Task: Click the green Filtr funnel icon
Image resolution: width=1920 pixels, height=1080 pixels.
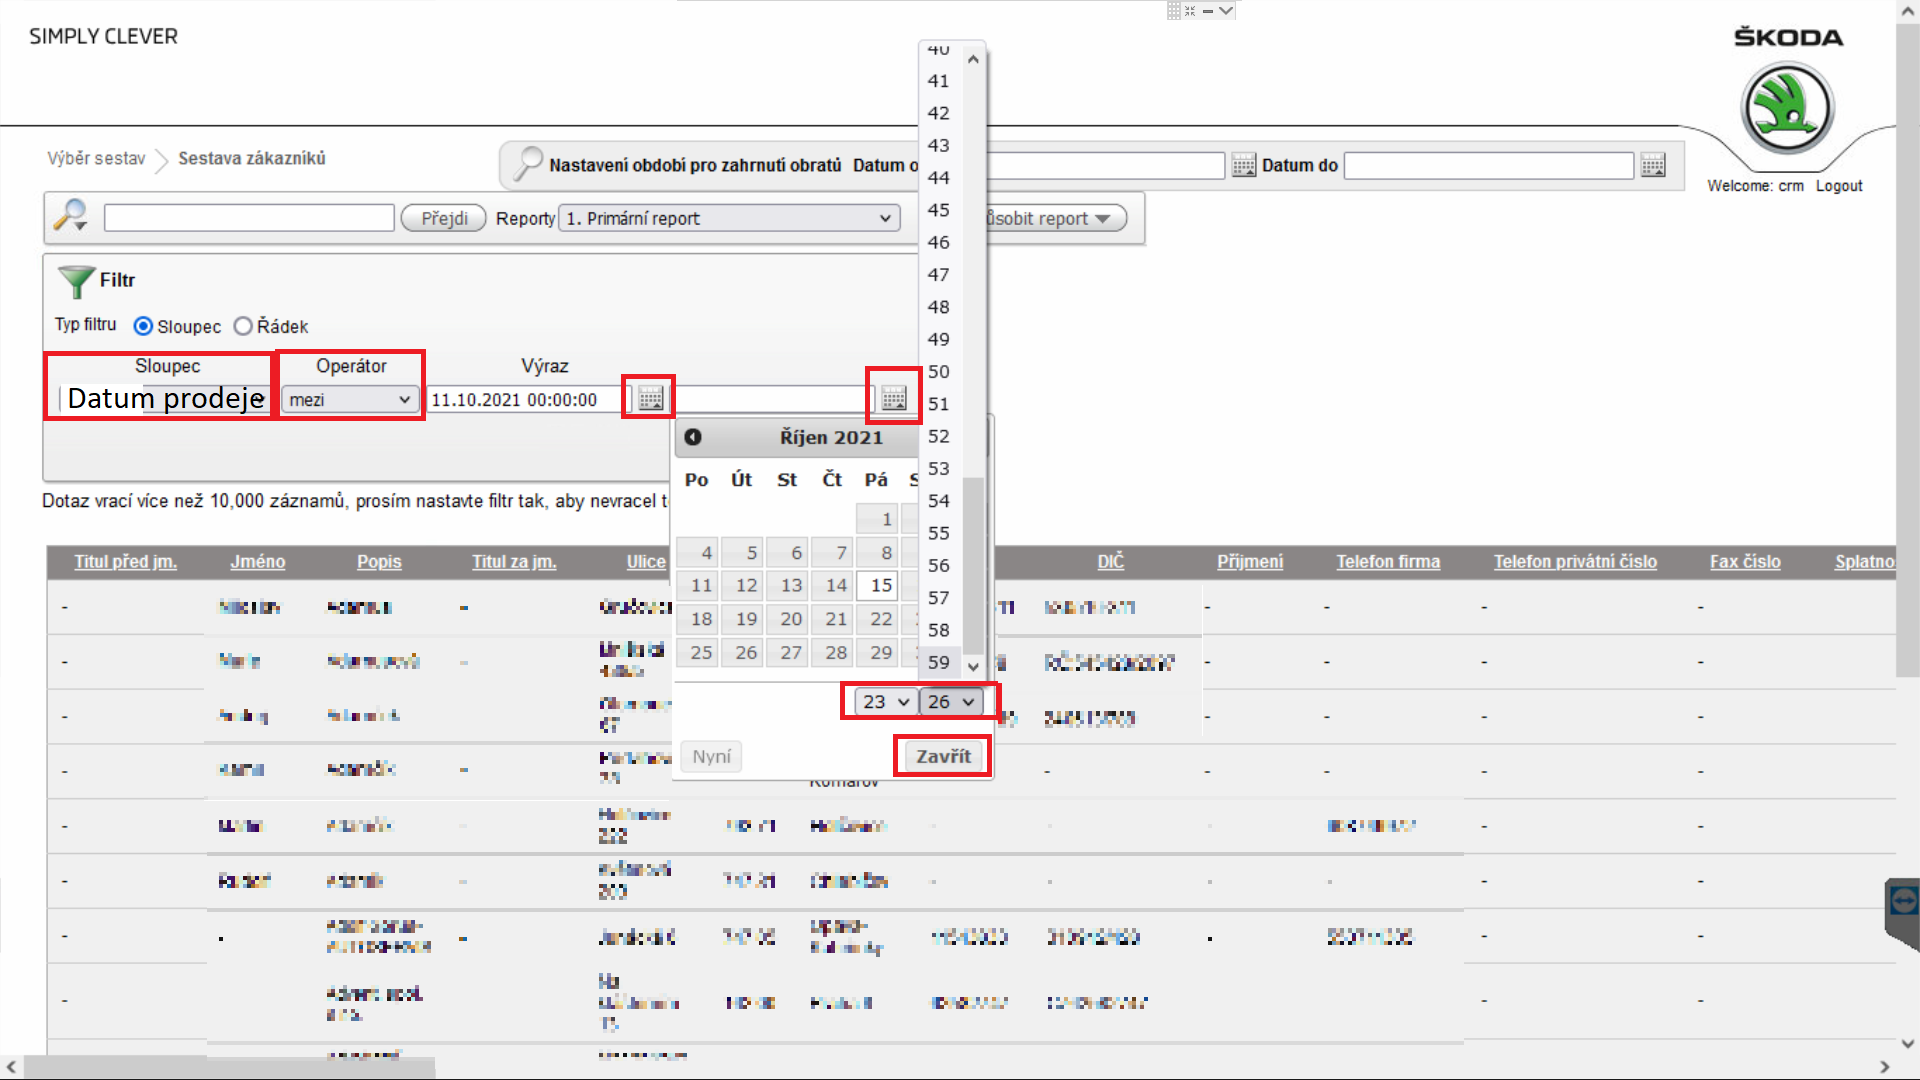Action: click(75, 281)
